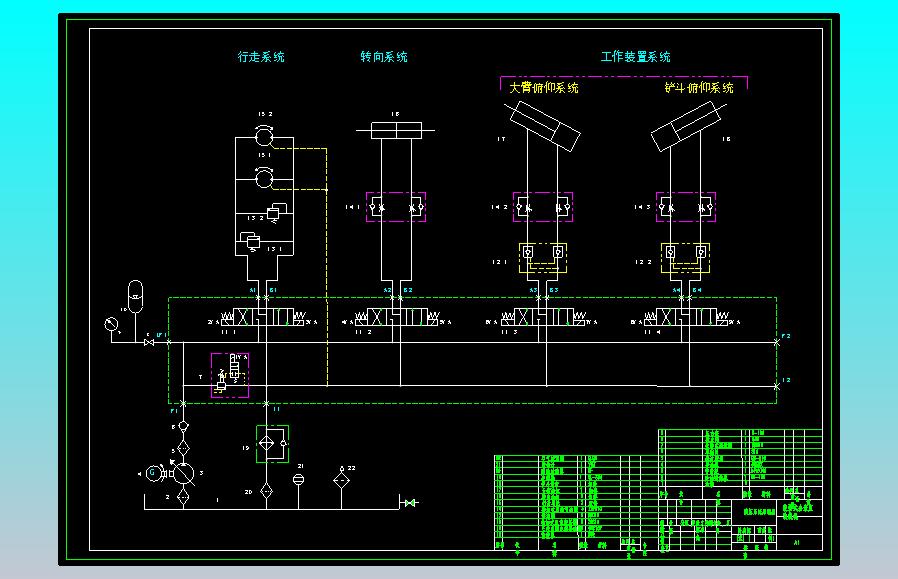Click the green title block table
898x579 pixels.
point(658,490)
